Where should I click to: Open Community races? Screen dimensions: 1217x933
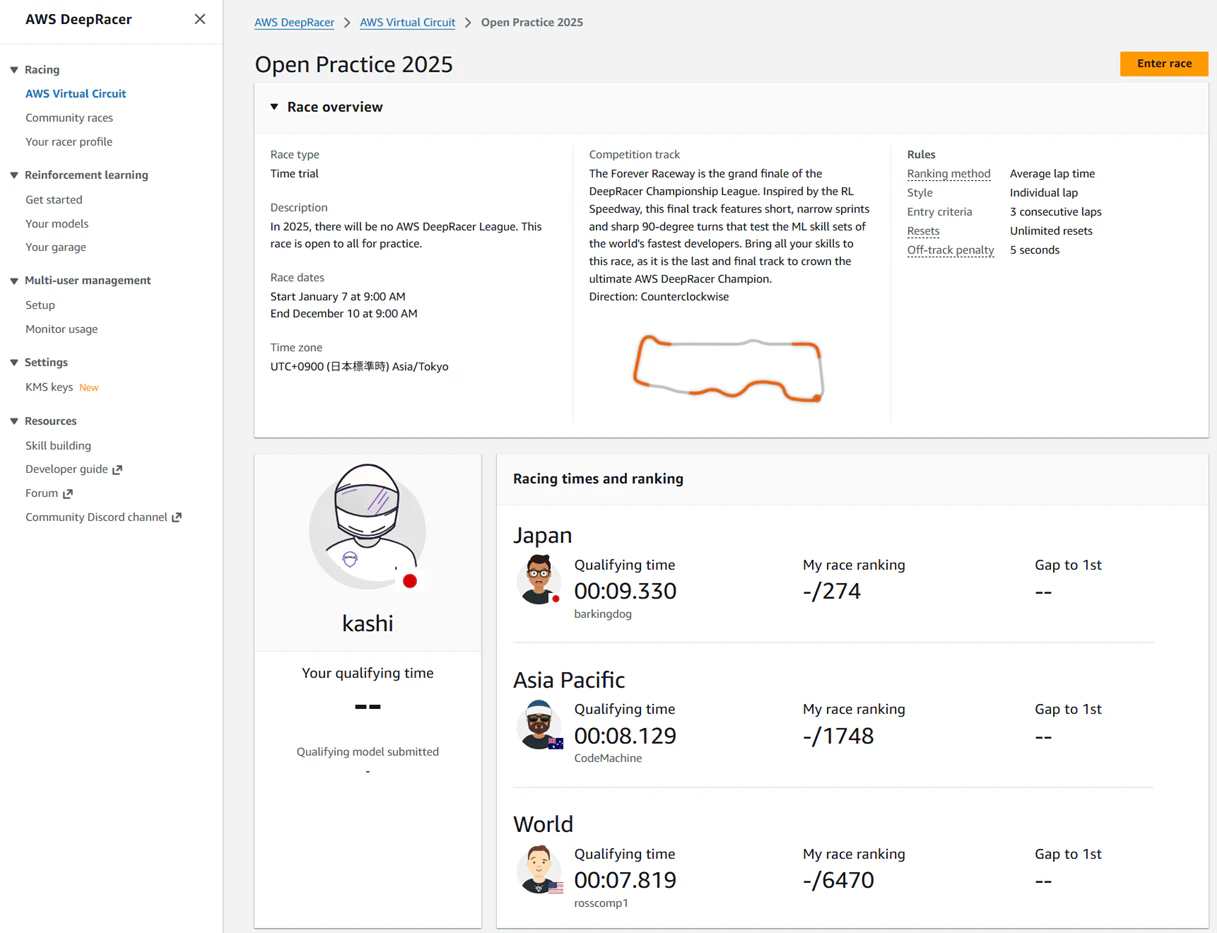pos(69,118)
